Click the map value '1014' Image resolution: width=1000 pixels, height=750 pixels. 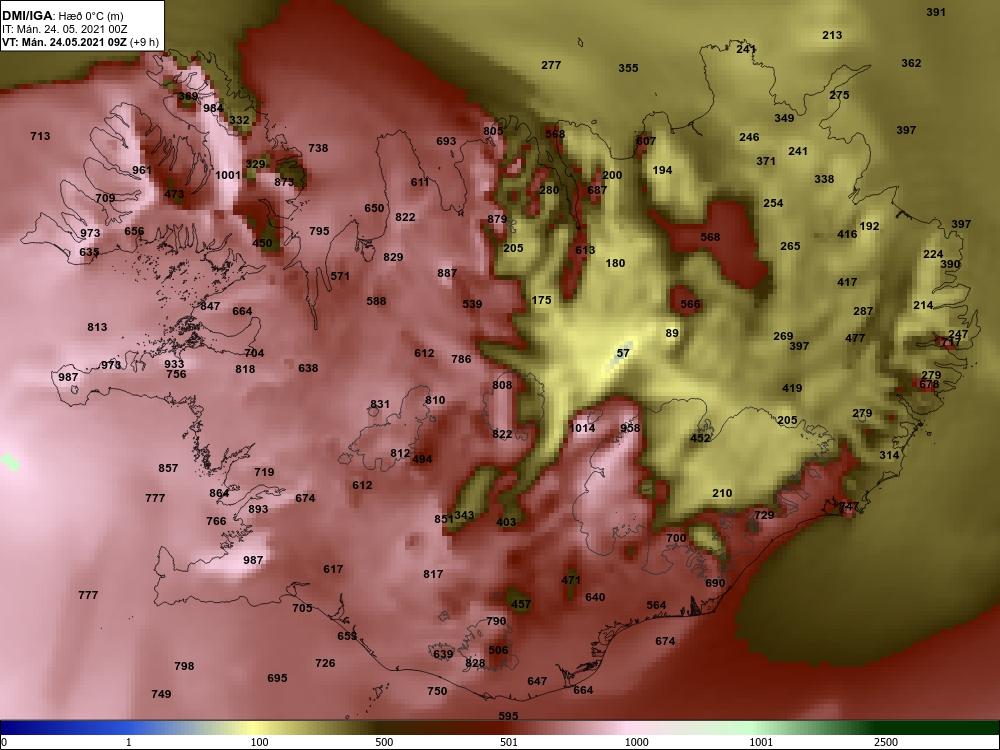tap(582, 427)
